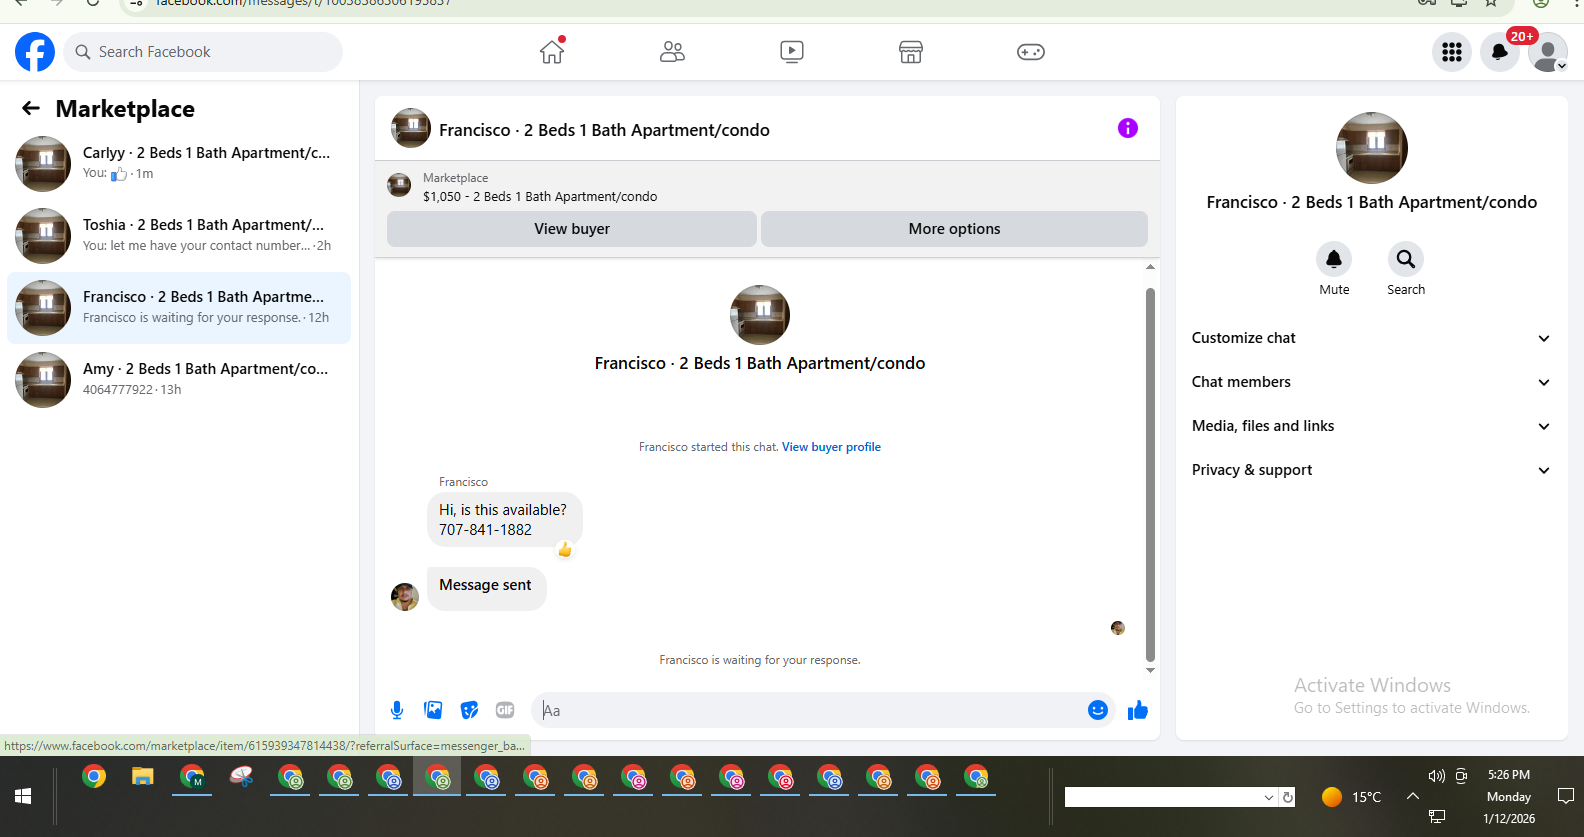Click the voice clip microphone icon
The height and width of the screenshot is (837, 1584).
[397, 710]
